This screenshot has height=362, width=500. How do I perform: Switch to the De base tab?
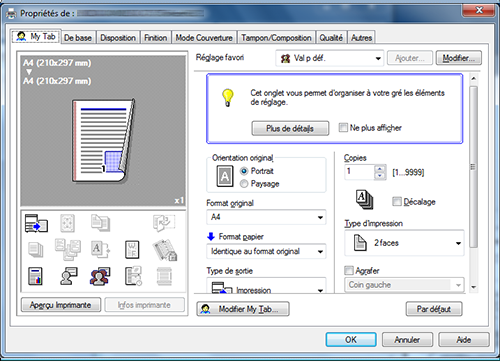coord(78,38)
